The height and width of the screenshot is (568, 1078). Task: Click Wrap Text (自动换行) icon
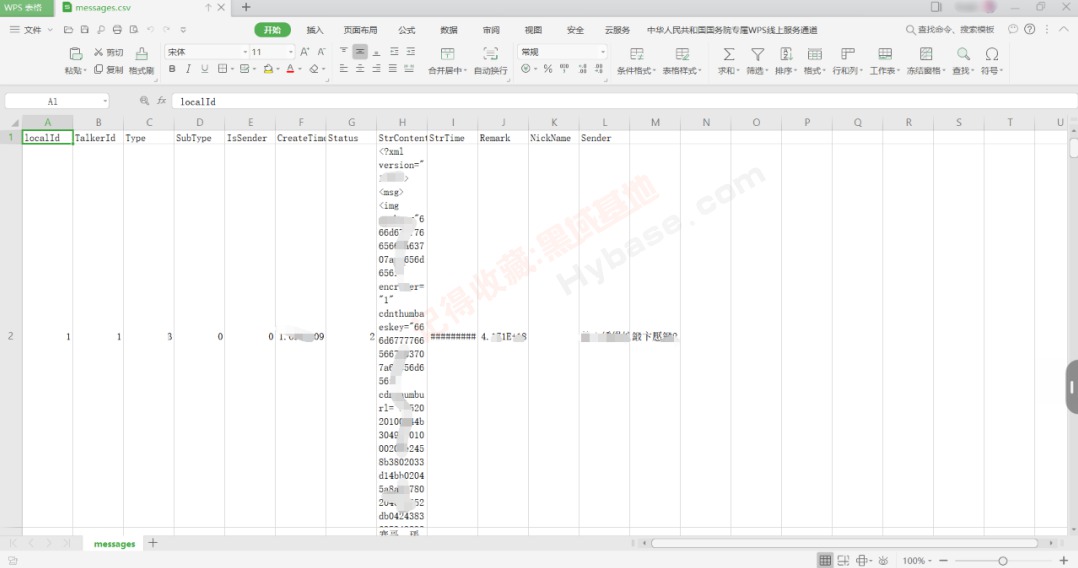pyautogui.click(x=490, y=54)
